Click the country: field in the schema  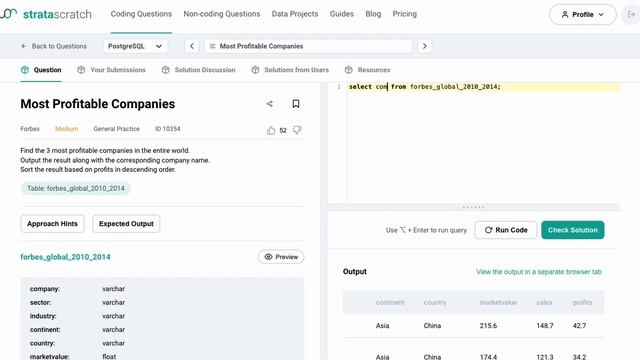42,343
